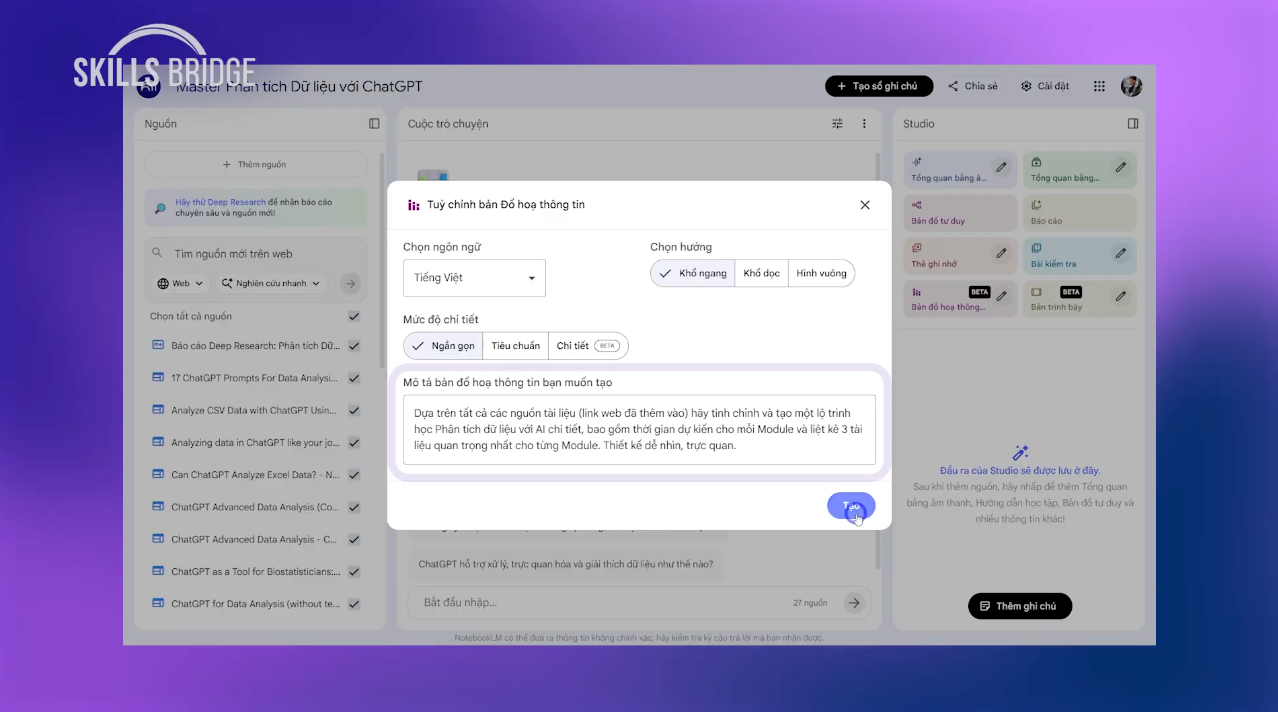Click the infographic description text box

point(639,430)
